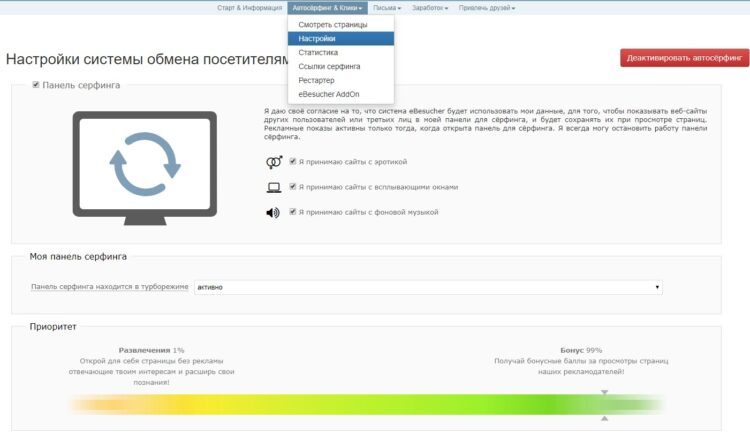Open 'Старт & Информация' nav link
This screenshot has width=750, height=434.
[249, 8]
